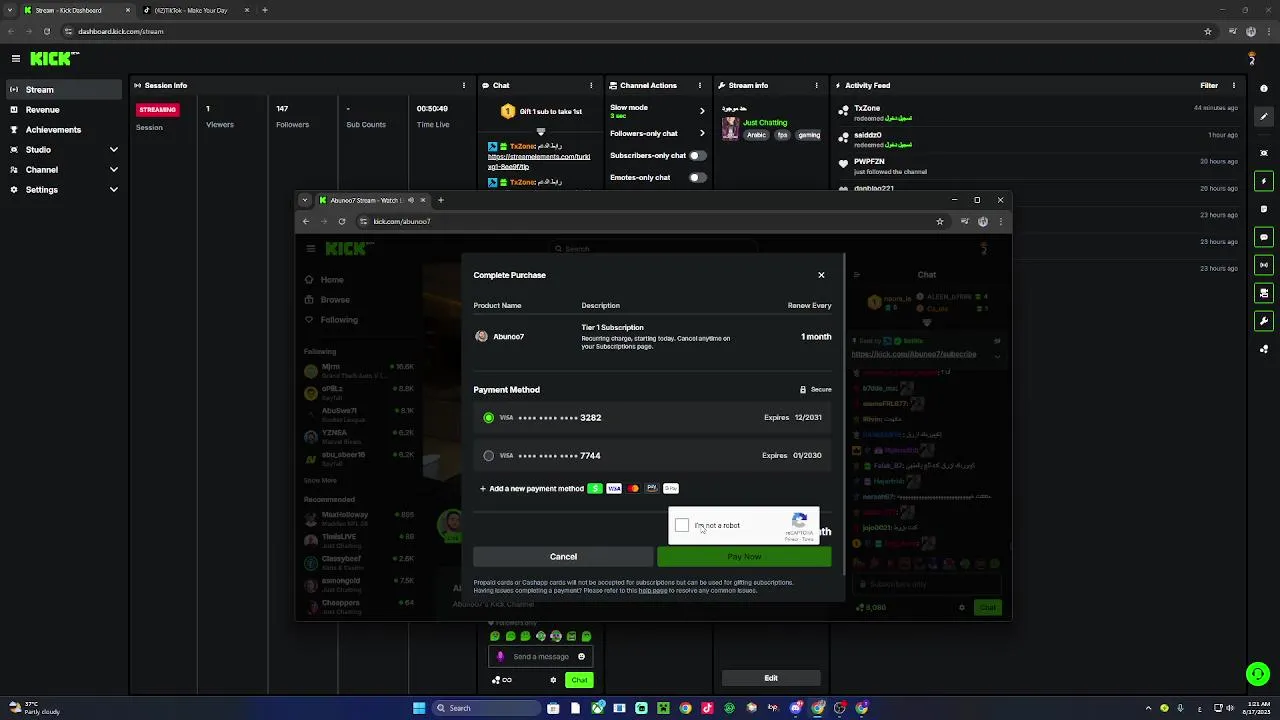Click the wrench icon in right sidebar
The image size is (1280, 720).
(x=1264, y=321)
